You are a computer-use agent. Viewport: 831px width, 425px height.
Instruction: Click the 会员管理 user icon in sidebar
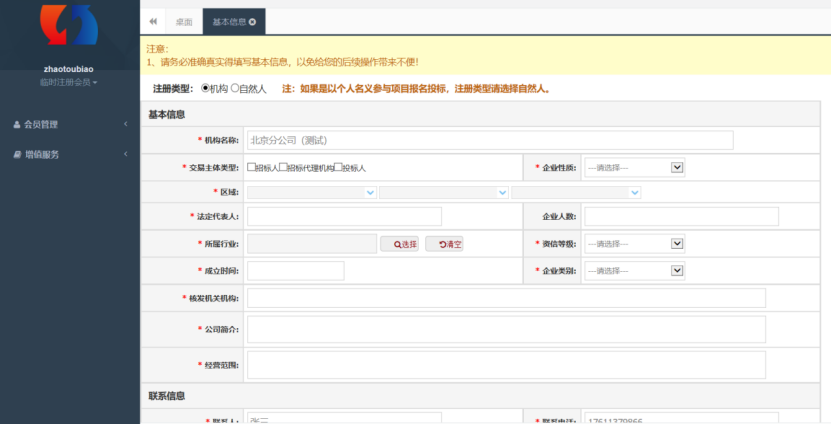(16, 124)
